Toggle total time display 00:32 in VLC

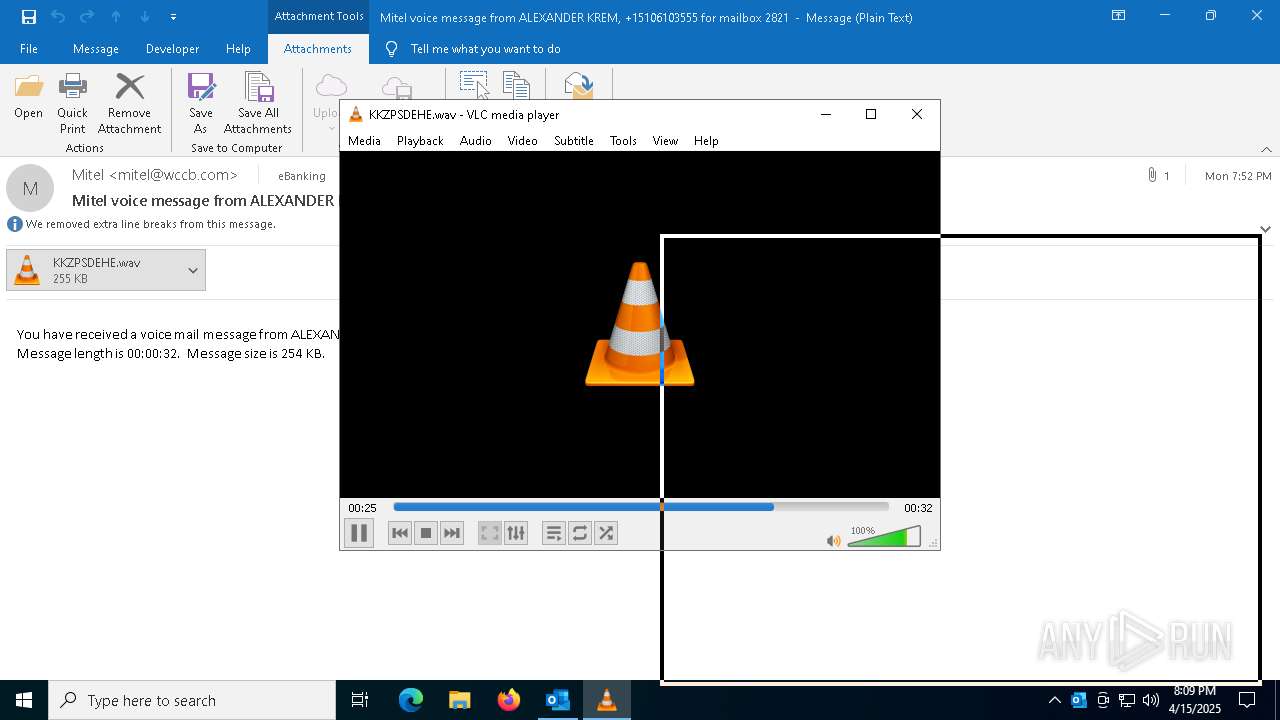[918, 508]
